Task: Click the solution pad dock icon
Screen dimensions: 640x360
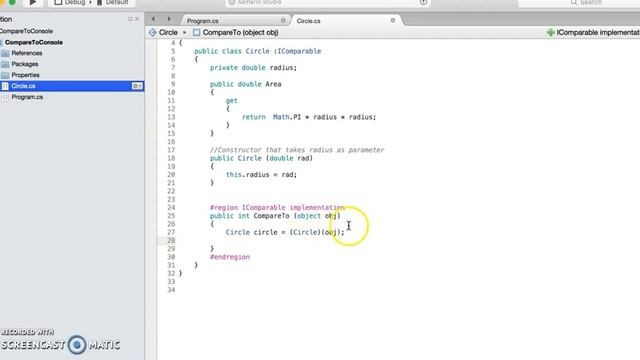Action: click(130, 19)
